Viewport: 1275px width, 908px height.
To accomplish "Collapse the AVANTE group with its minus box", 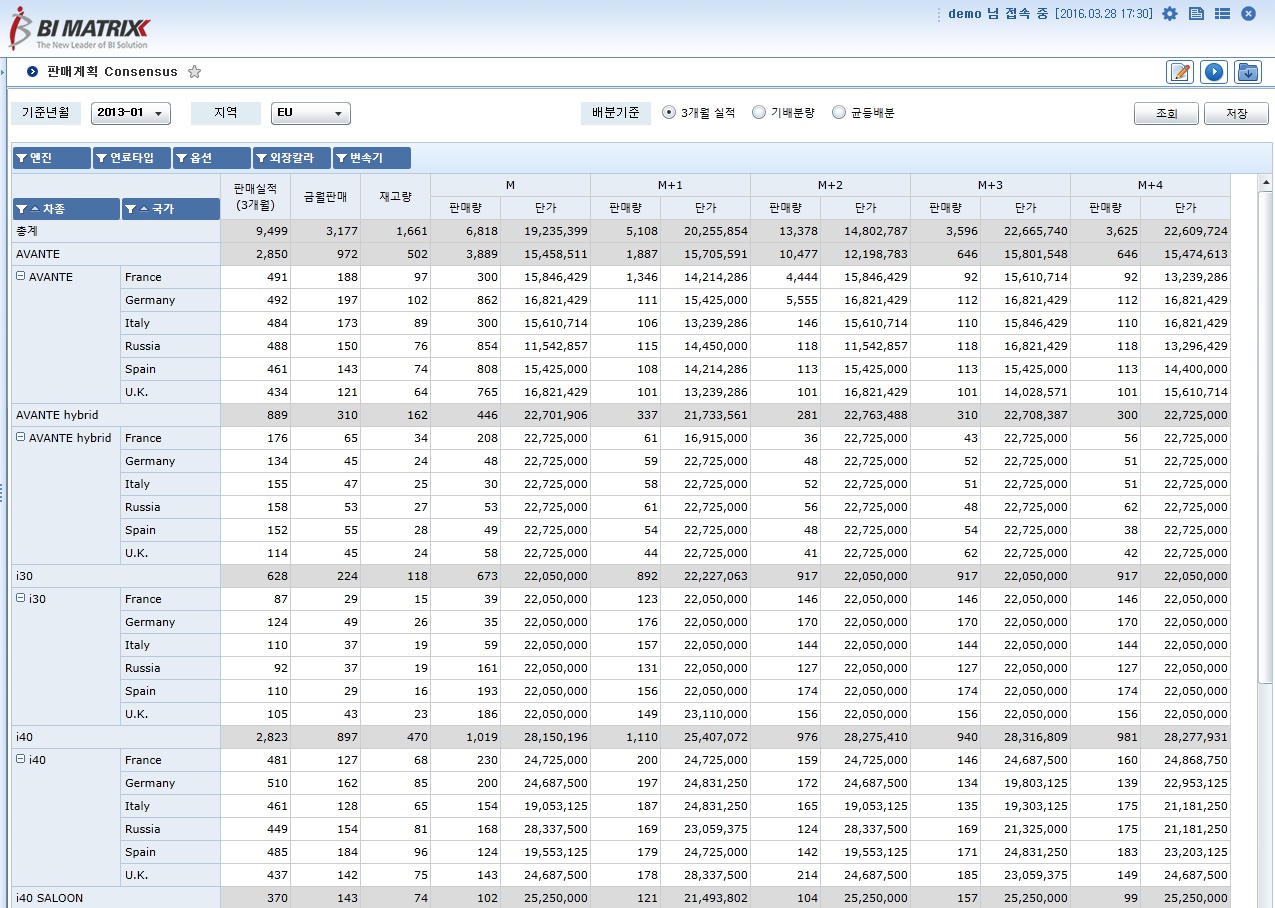I will [x=22, y=277].
